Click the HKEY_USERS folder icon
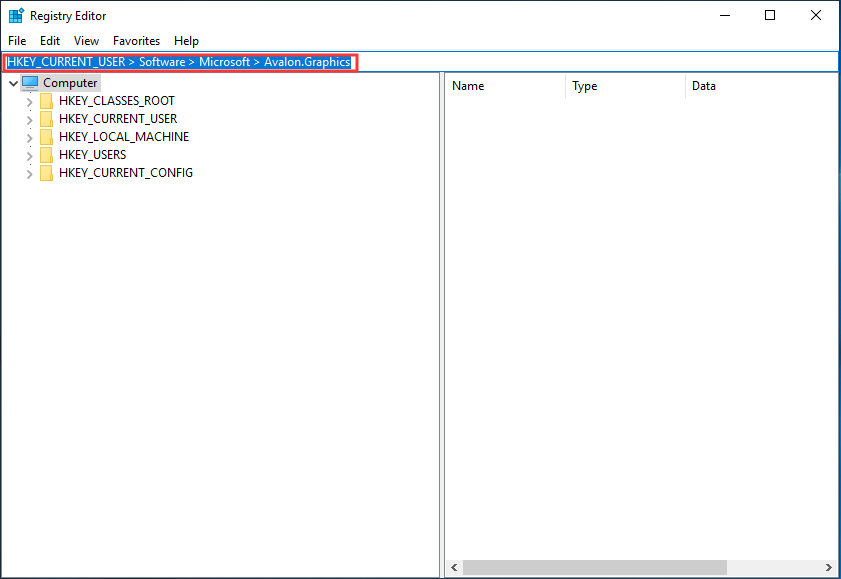This screenshot has height=579, width=841. [x=46, y=154]
